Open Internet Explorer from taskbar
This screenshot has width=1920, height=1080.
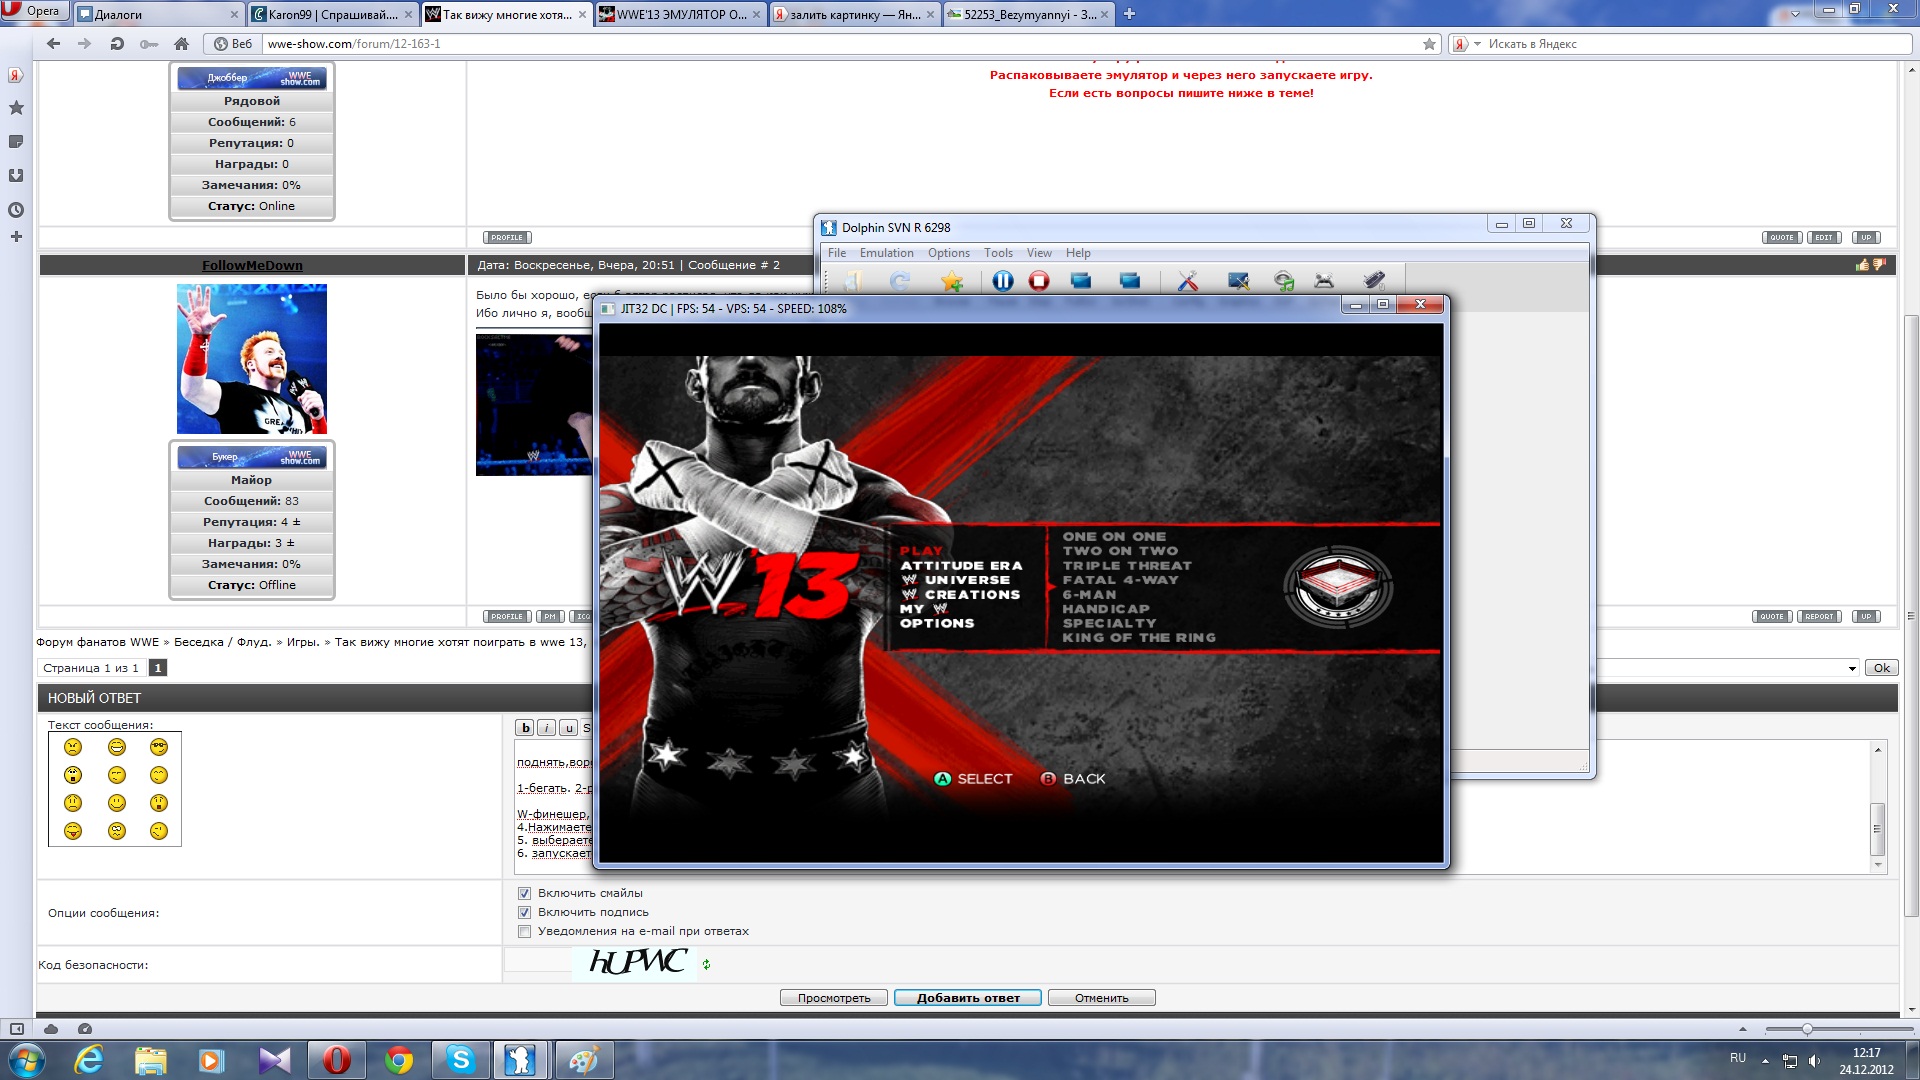[89, 1060]
